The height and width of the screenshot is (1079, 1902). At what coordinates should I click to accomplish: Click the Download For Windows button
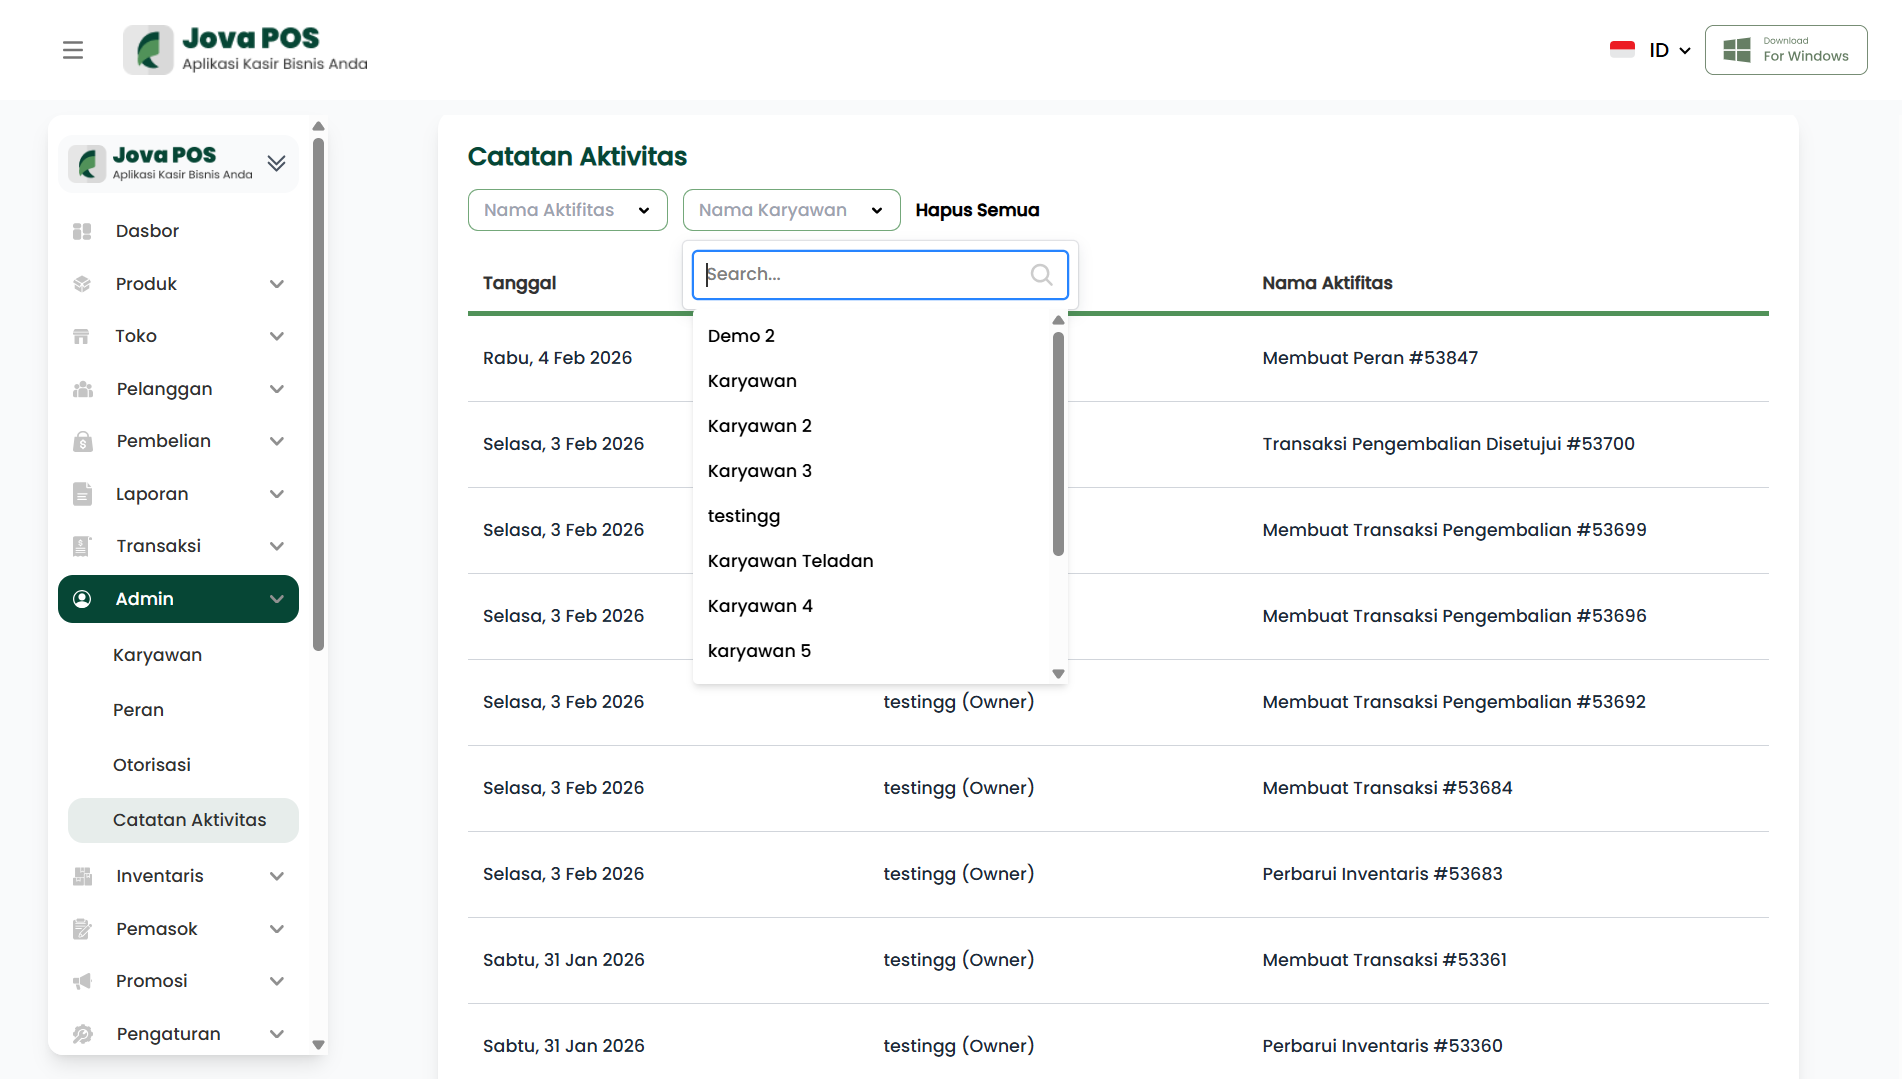click(1786, 50)
